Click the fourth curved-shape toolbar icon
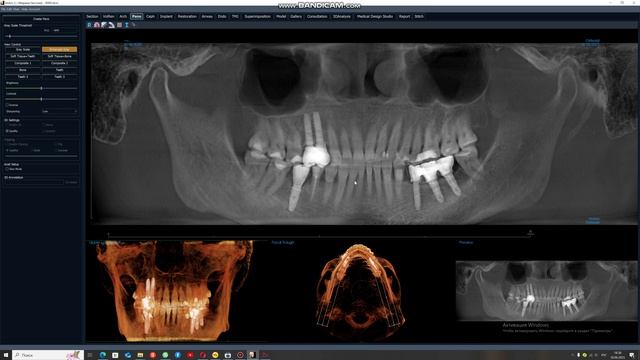The height and width of the screenshot is (360, 640). point(111,25)
